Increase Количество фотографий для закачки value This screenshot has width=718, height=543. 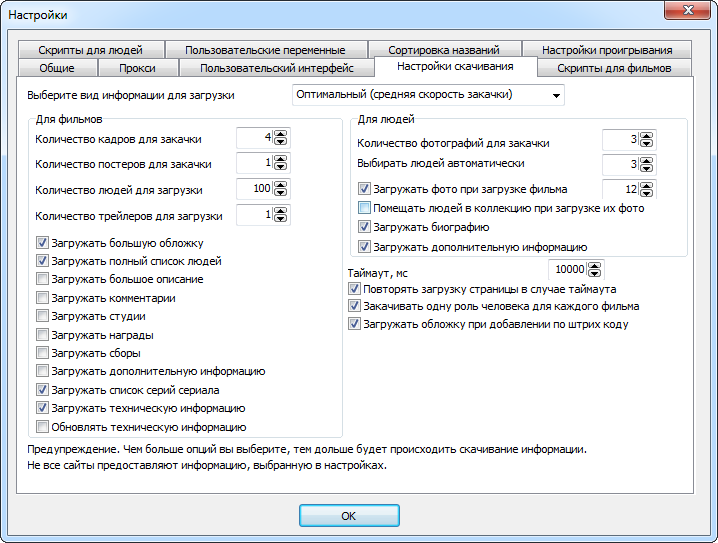pos(647,136)
